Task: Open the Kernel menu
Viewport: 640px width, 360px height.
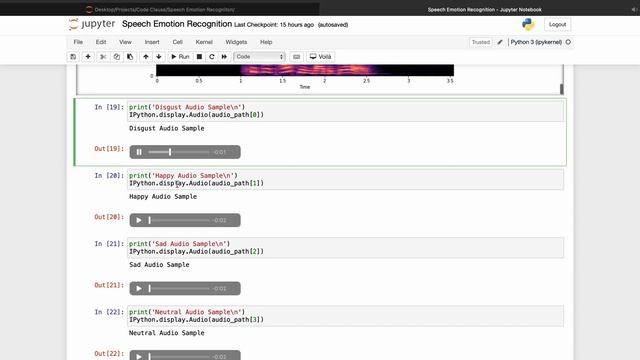Action: click(204, 42)
